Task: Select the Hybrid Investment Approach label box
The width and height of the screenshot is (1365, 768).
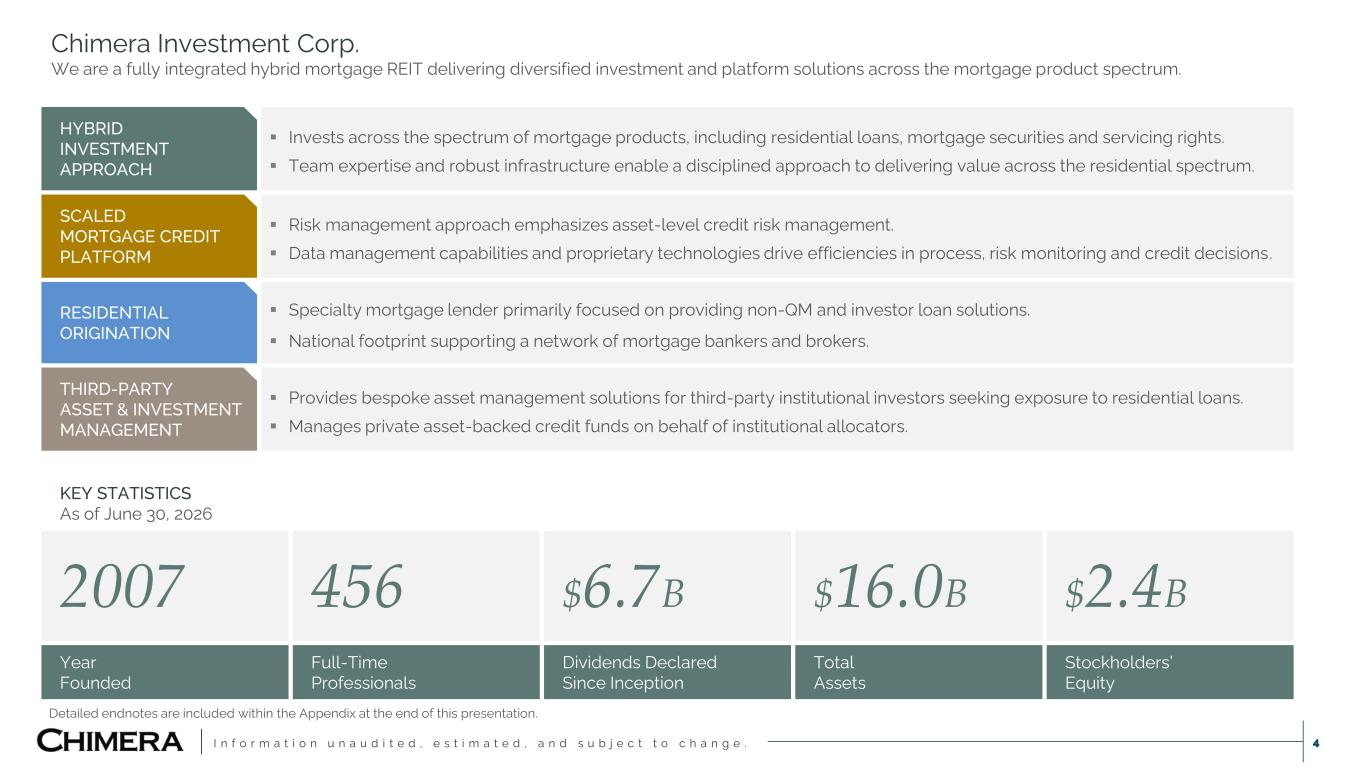Action: (149, 148)
